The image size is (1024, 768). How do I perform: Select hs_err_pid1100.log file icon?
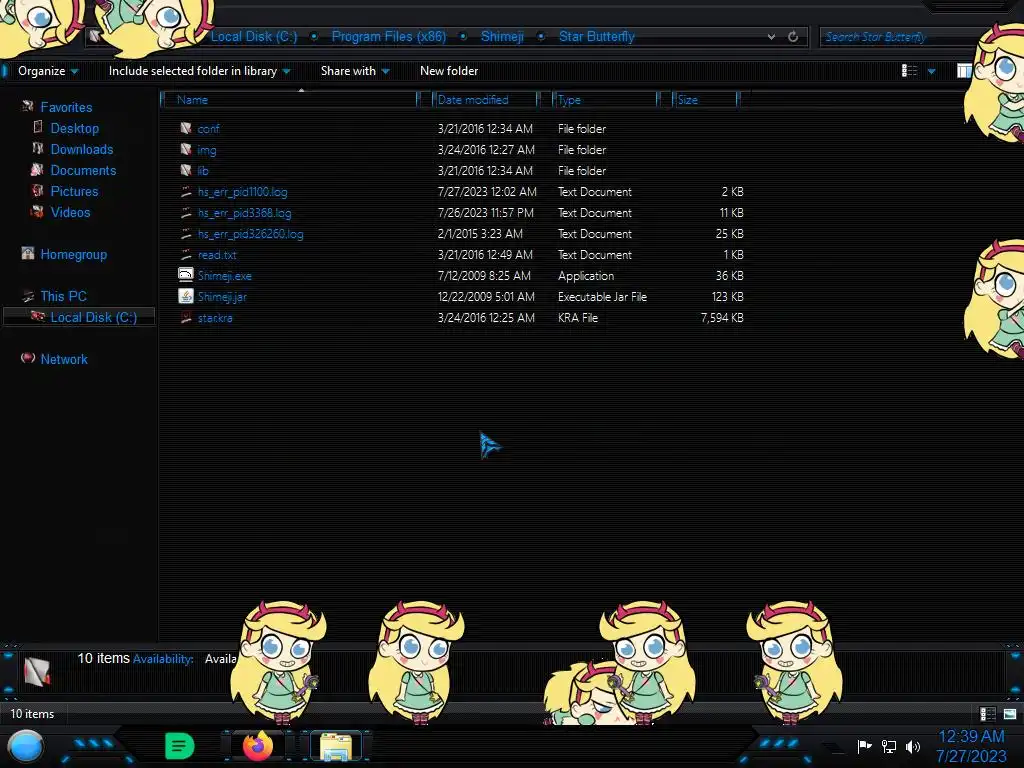coord(186,191)
